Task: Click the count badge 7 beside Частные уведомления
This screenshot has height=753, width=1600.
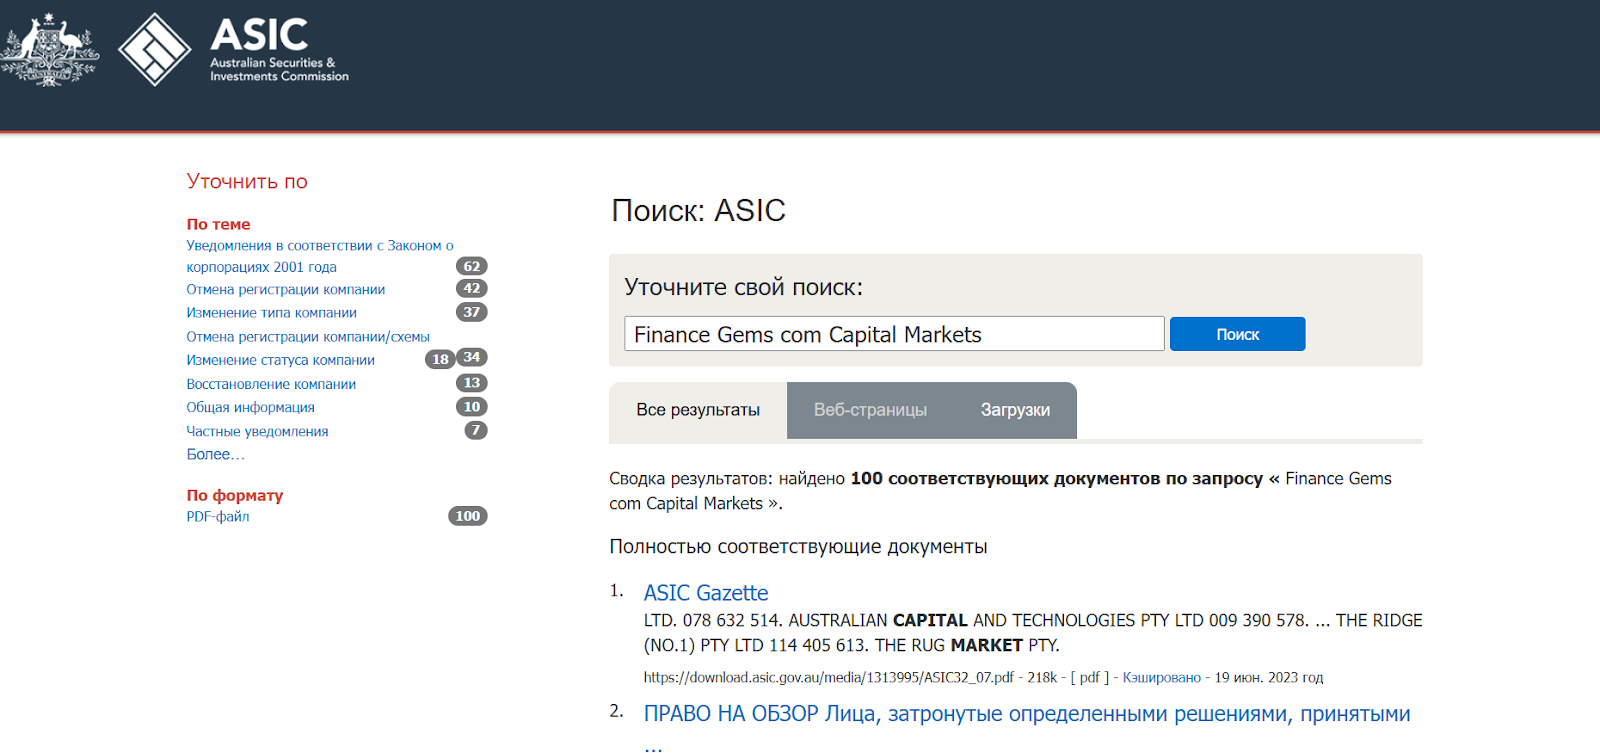Action: click(x=476, y=430)
